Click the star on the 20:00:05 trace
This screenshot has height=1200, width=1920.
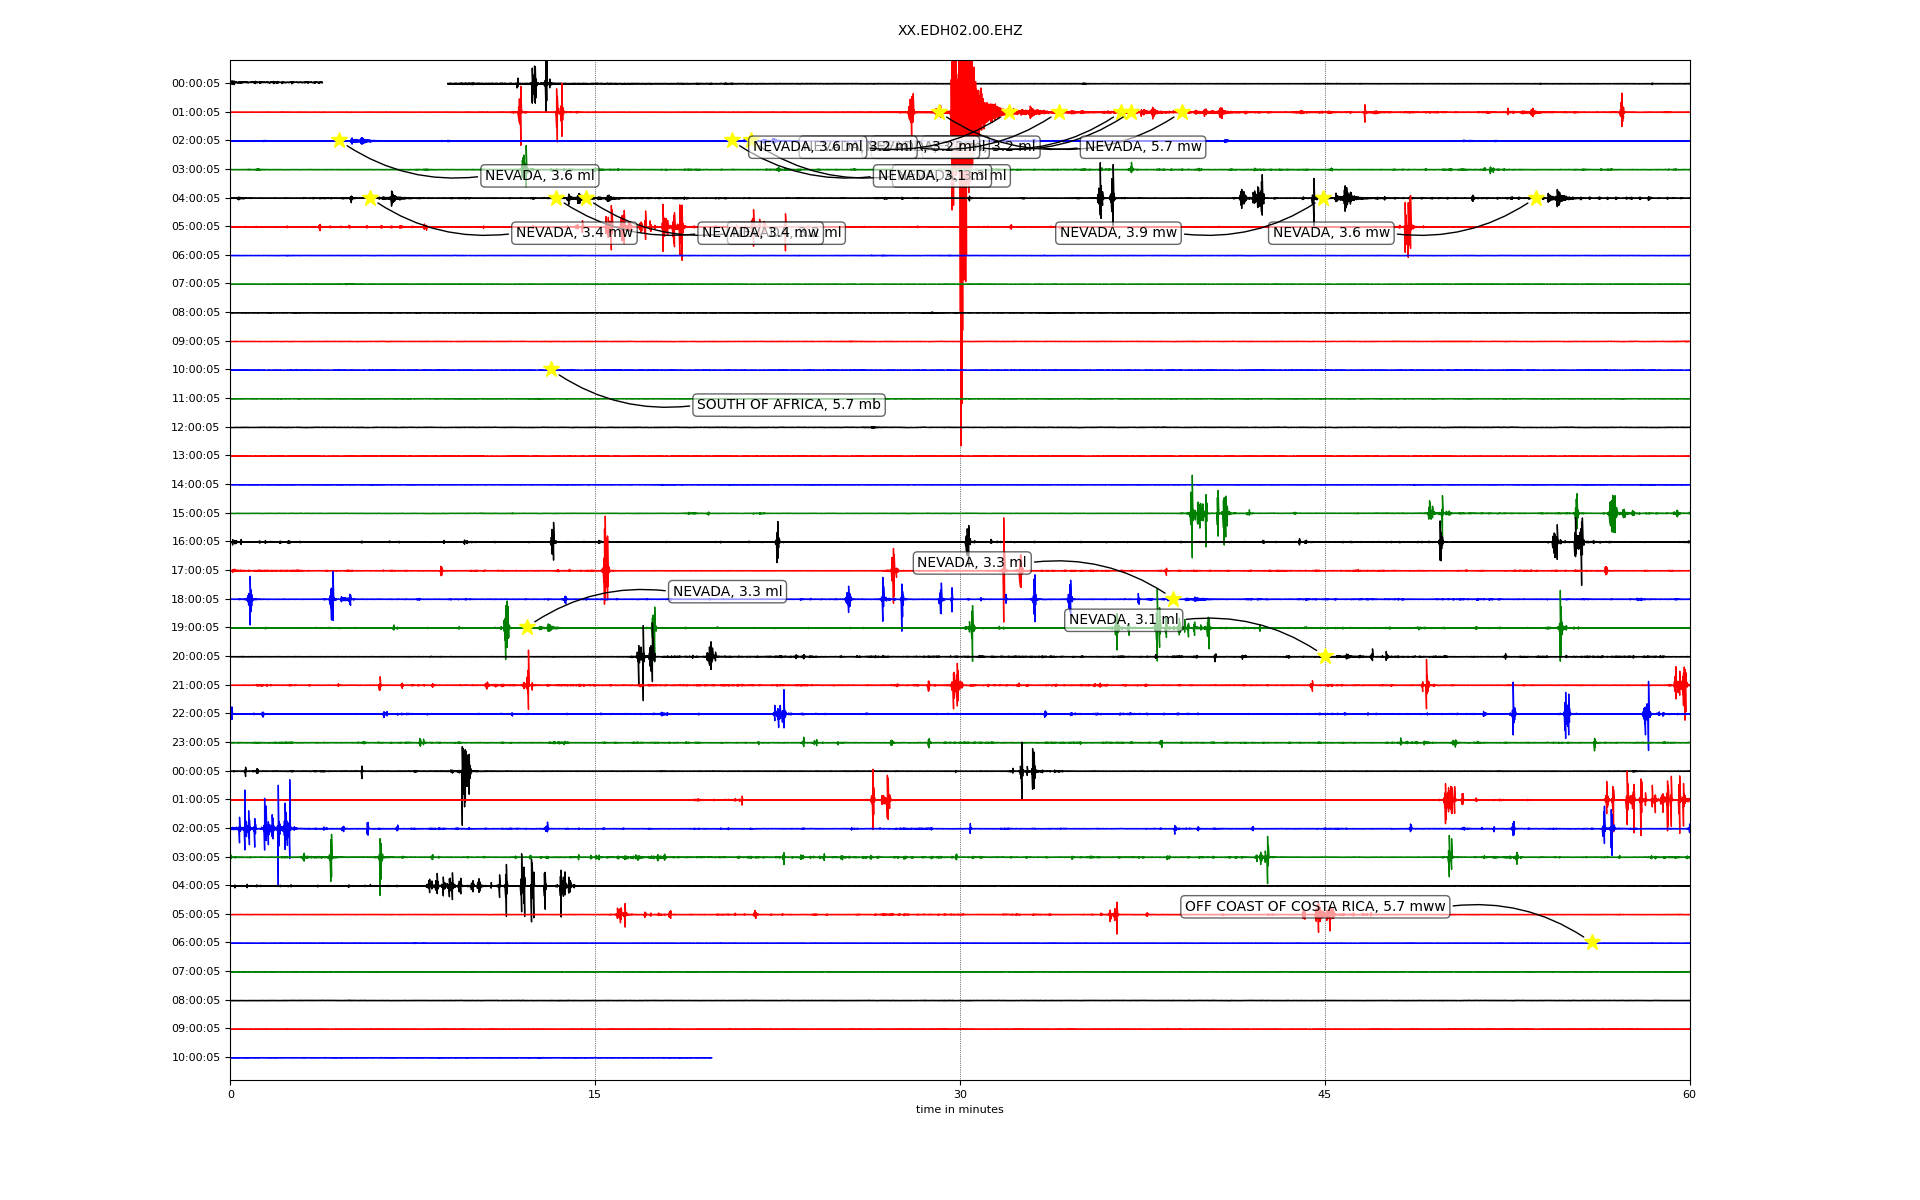1325,656
